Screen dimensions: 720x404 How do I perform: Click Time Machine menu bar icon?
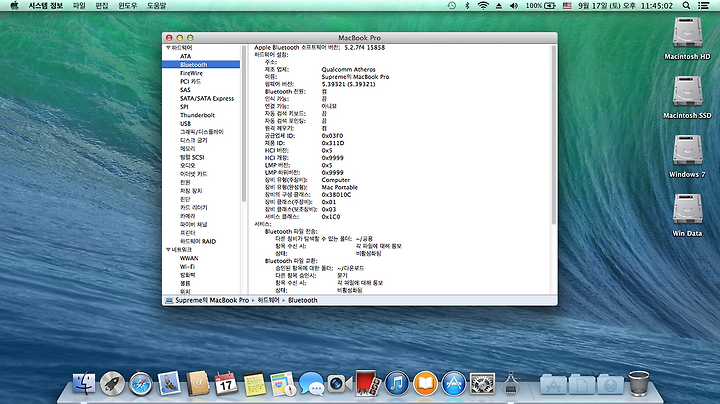coord(452,6)
